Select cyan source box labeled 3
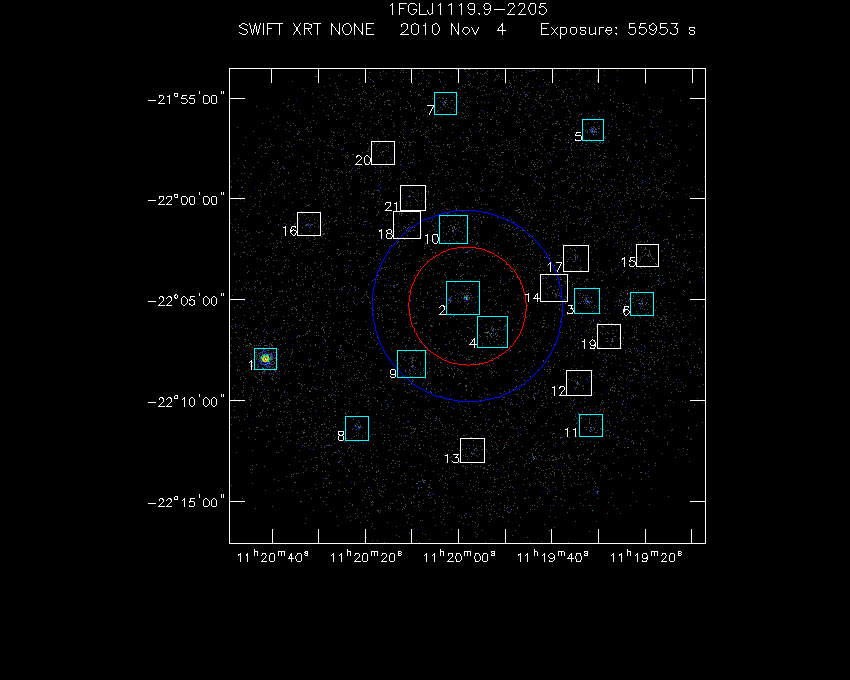The height and width of the screenshot is (680, 850). (587, 301)
